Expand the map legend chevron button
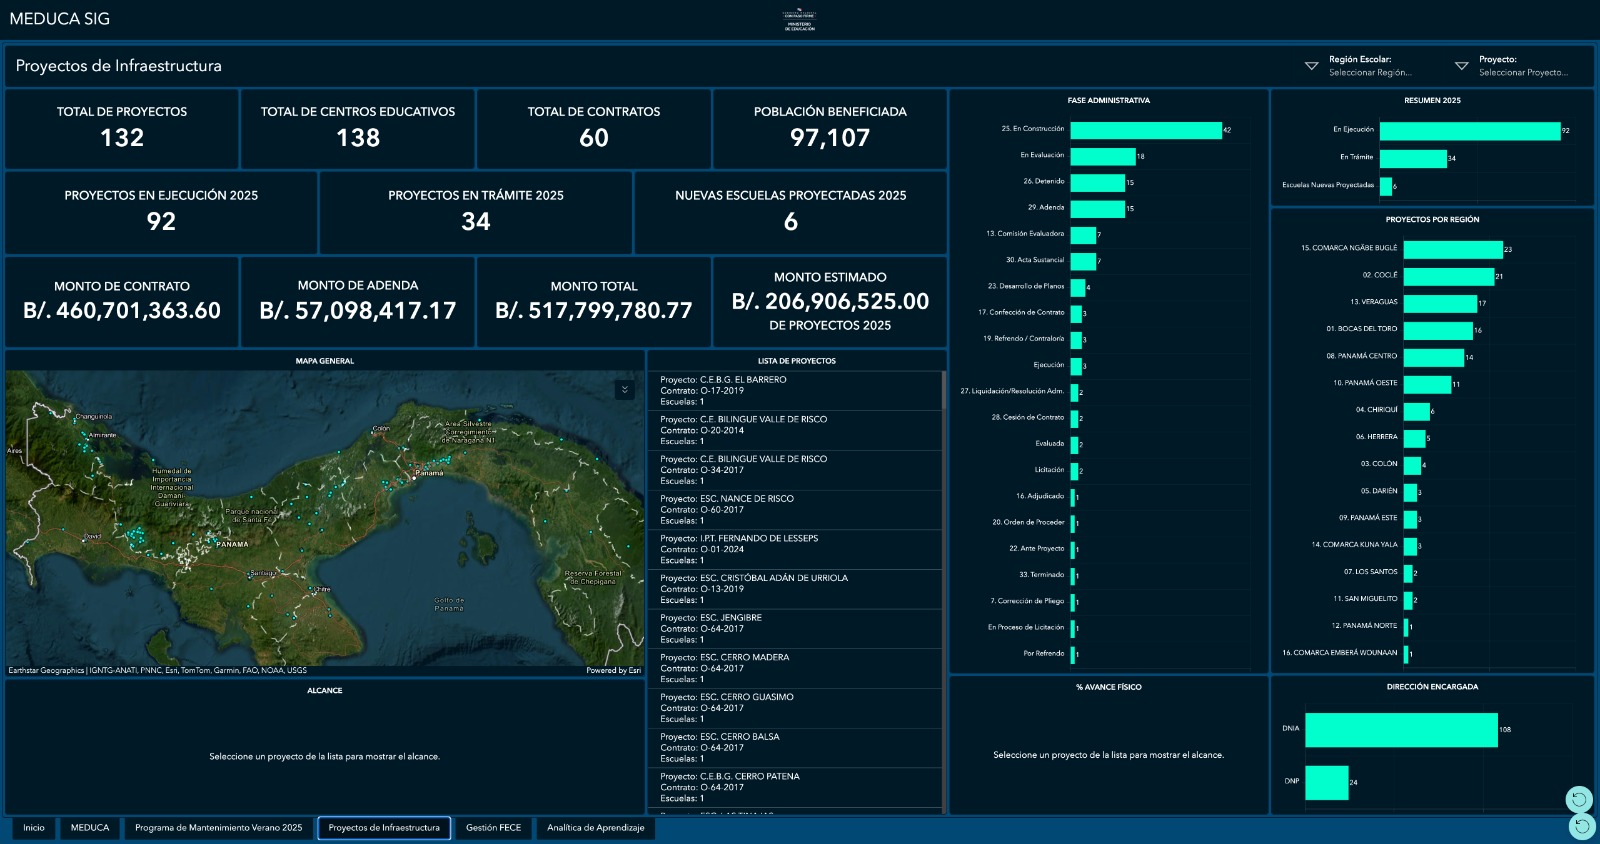The width and height of the screenshot is (1600, 844). (625, 390)
